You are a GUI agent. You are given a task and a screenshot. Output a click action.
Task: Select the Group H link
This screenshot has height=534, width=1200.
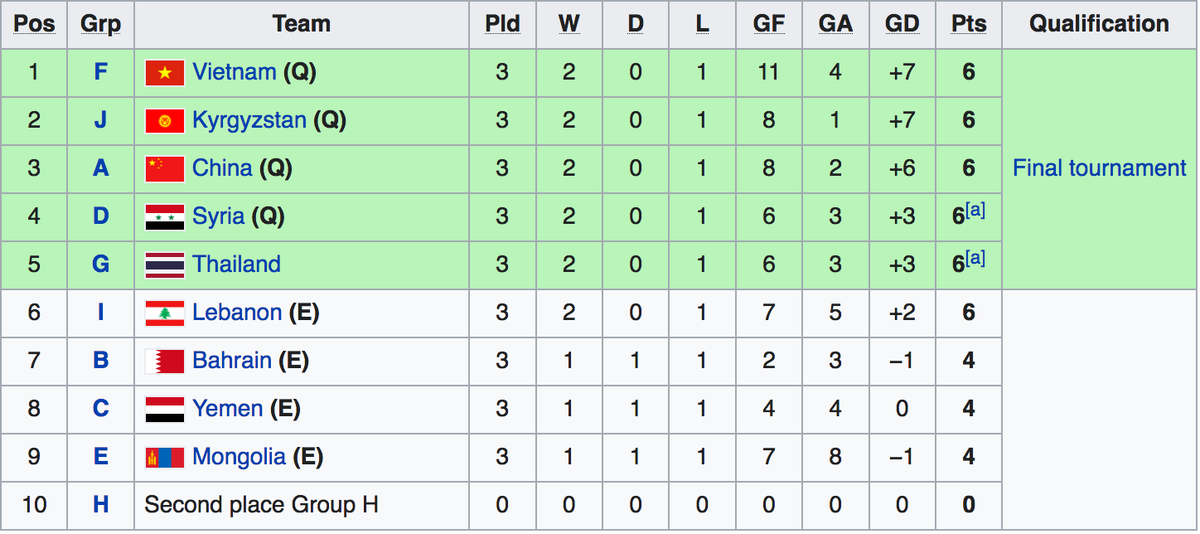[x=101, y=504]
